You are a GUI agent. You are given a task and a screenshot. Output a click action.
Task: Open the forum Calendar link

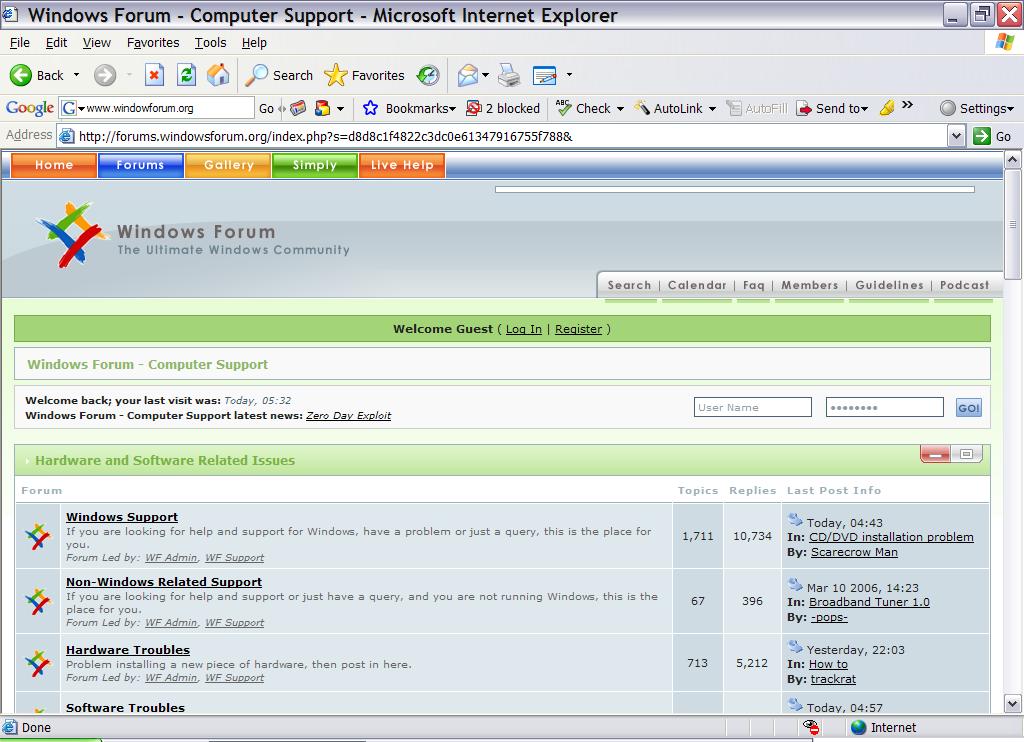pos(697,285)
